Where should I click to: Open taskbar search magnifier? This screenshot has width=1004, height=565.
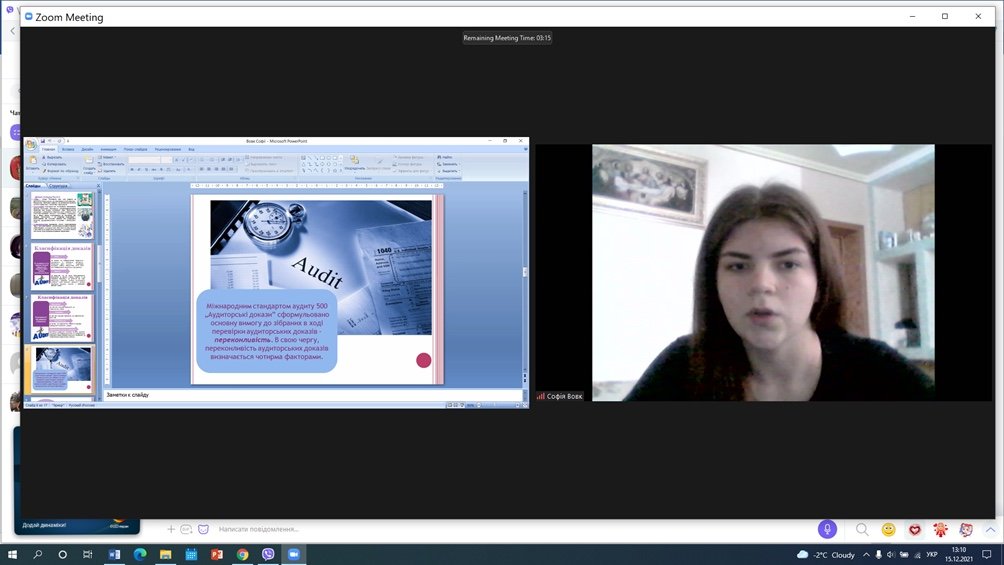38,554
